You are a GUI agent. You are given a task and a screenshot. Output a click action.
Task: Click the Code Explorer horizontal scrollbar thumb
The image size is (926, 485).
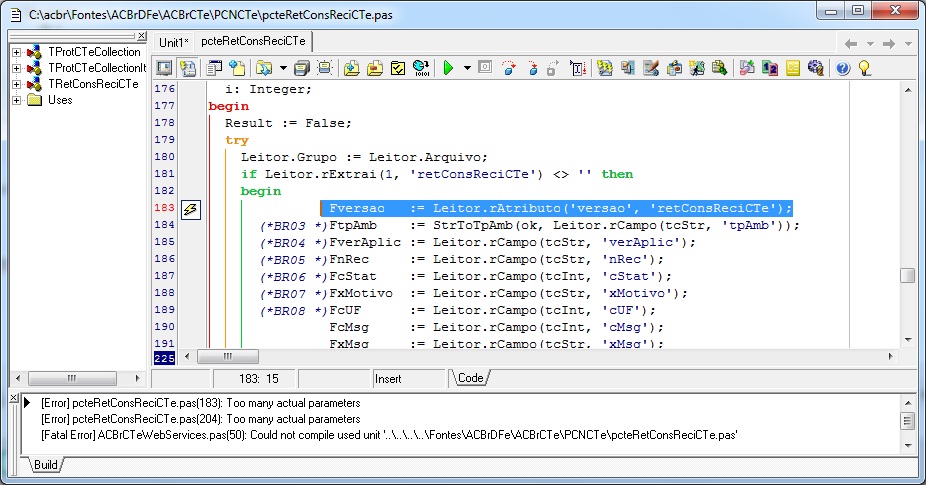(x=72, y=378)
